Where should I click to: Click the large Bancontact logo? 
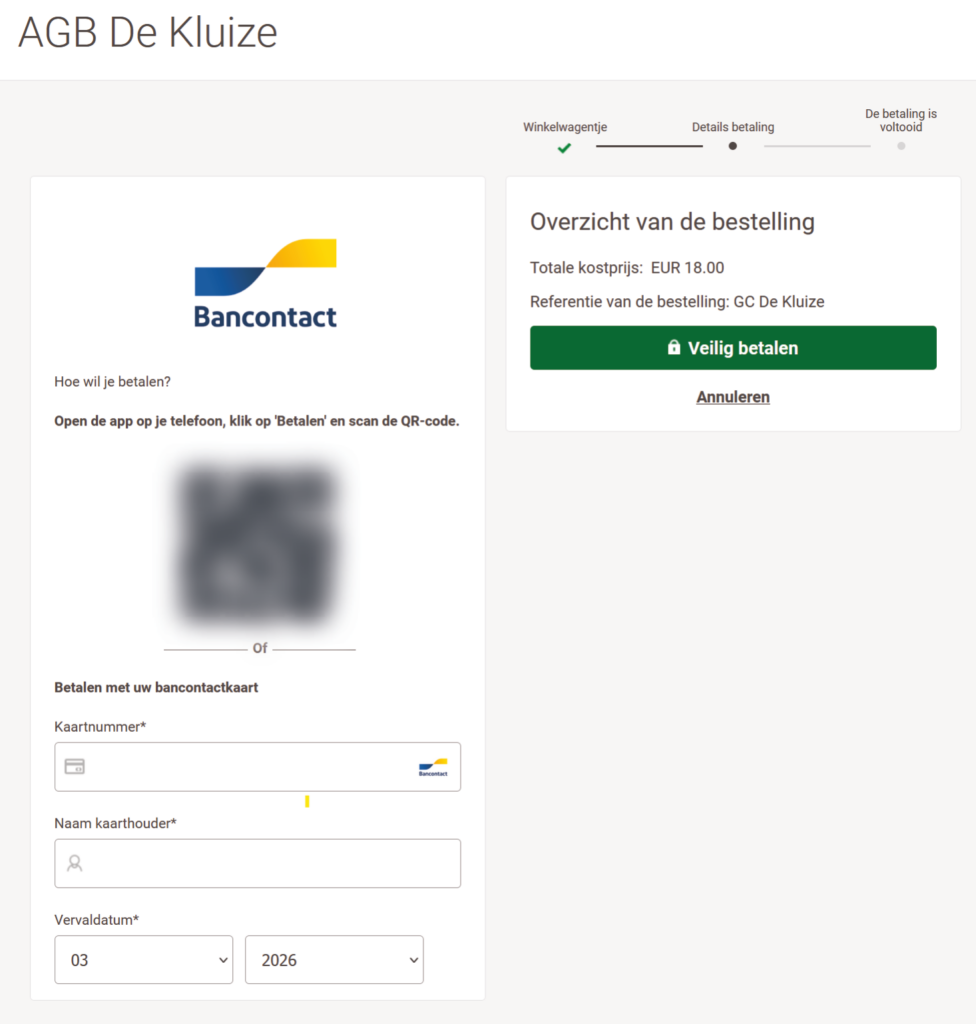click(x=265, y=284)
